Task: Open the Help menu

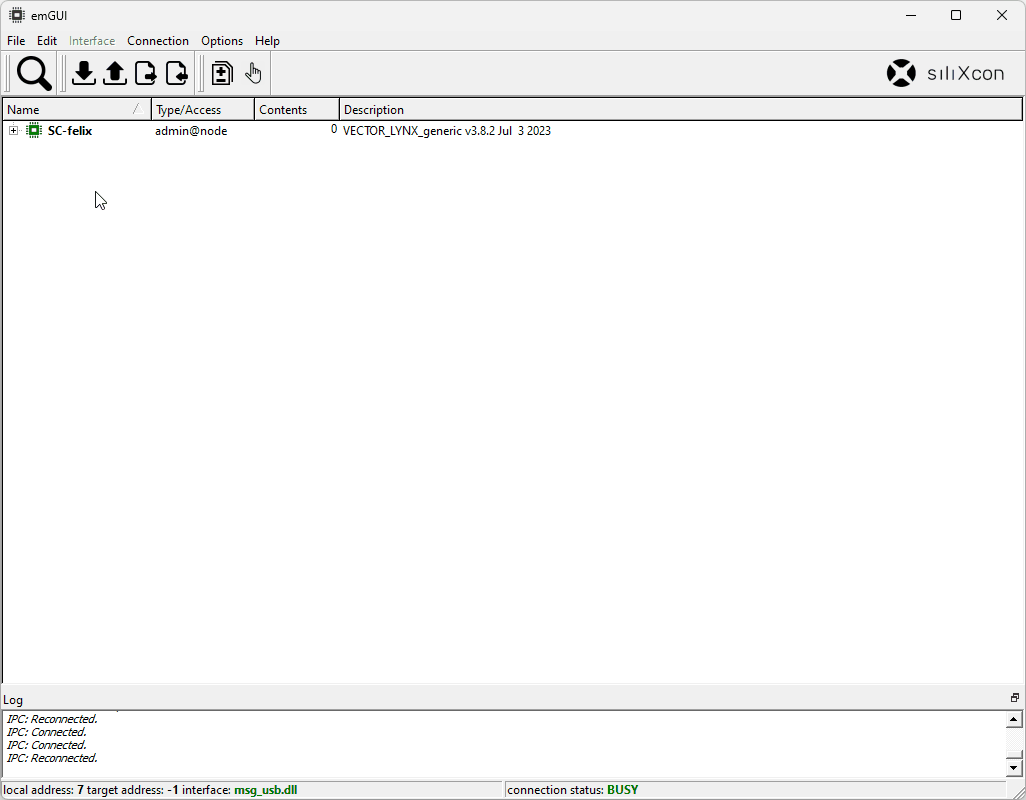Action: (267, 41)
